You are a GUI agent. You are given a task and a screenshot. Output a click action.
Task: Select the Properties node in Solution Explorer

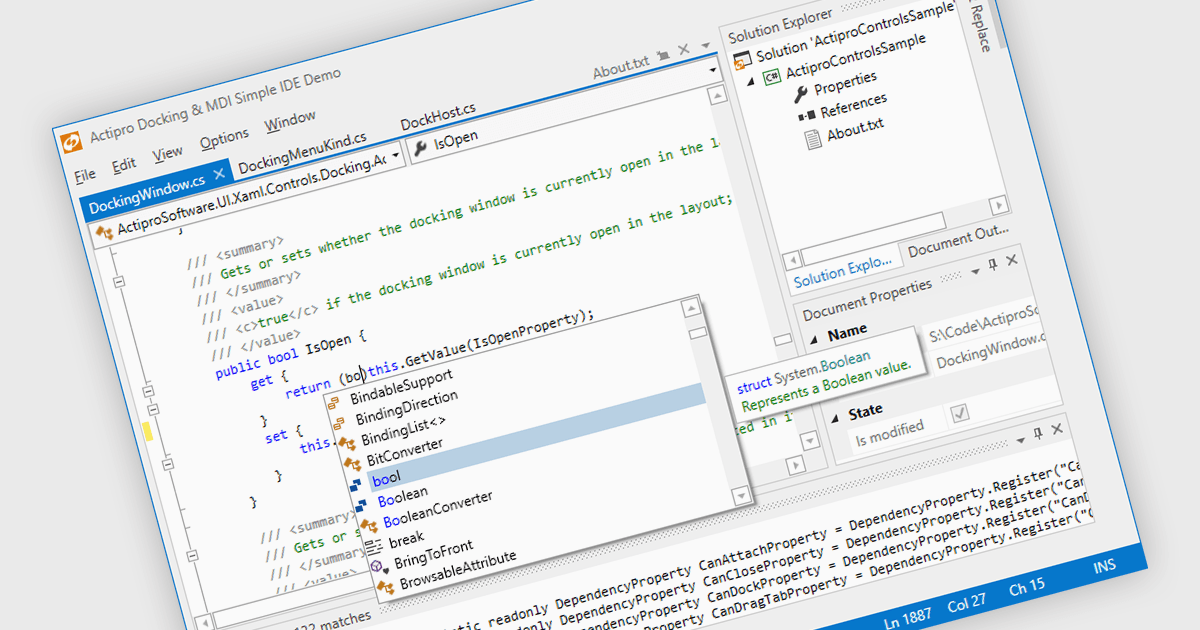pyautogui.click(x=845, y=82)
